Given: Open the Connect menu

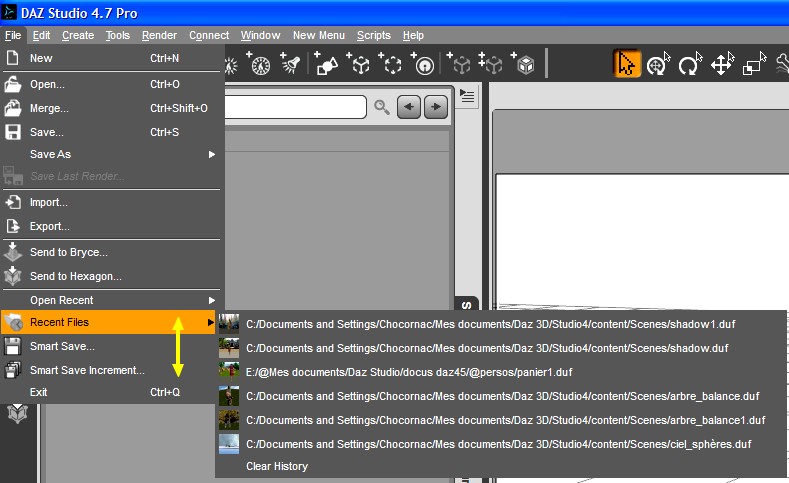Looking at the screenshot, I should pos(209,35).
